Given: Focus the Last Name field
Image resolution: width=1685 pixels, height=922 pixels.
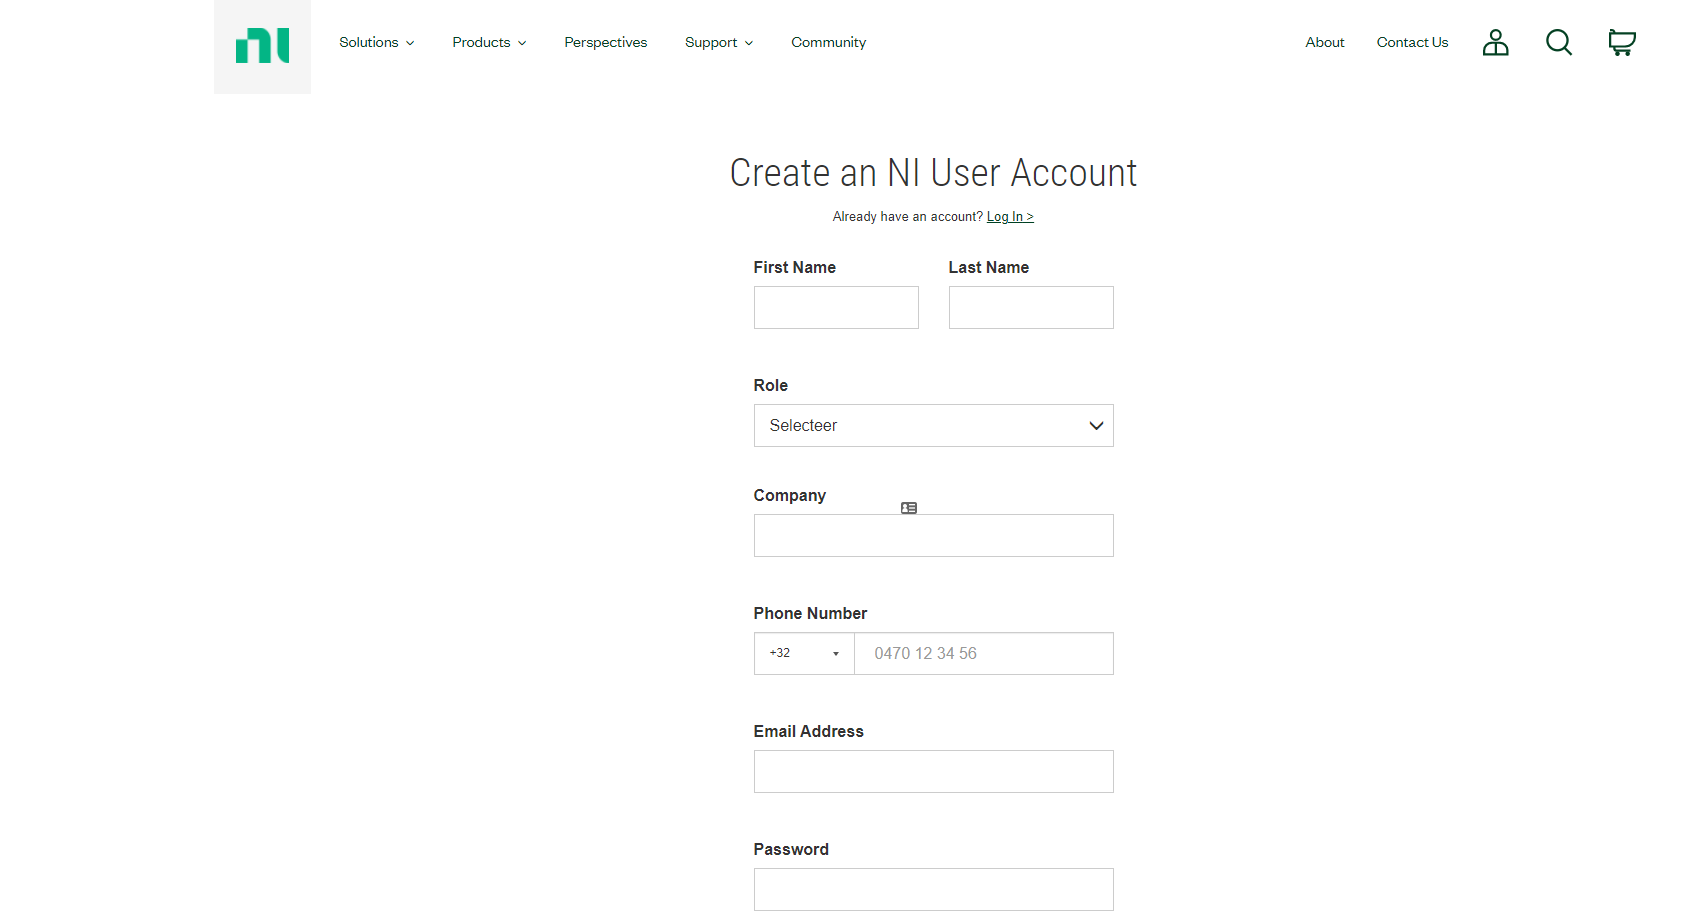Looking at the screenshot, I should (1031, 307).
